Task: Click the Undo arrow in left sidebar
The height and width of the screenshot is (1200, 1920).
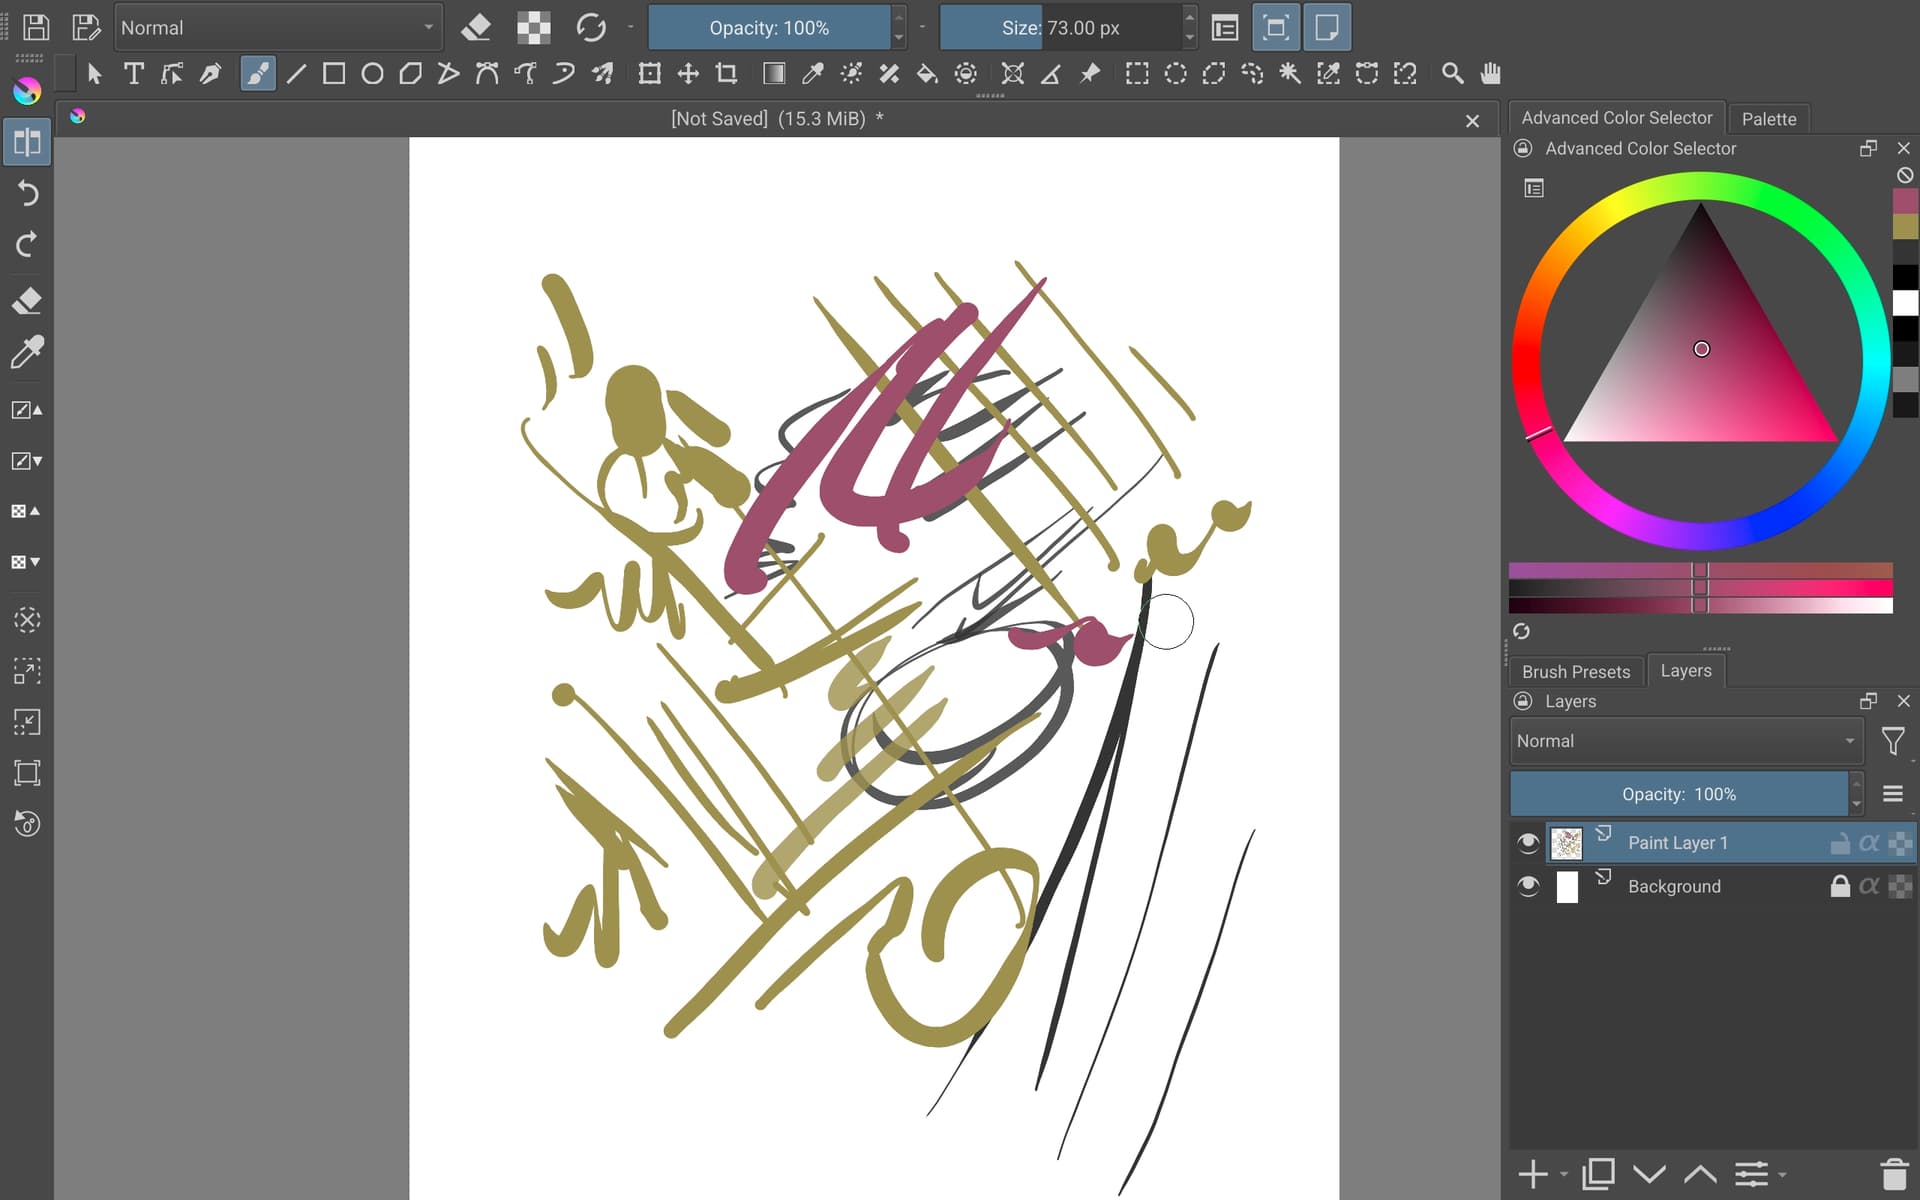Action: point(27,193)
